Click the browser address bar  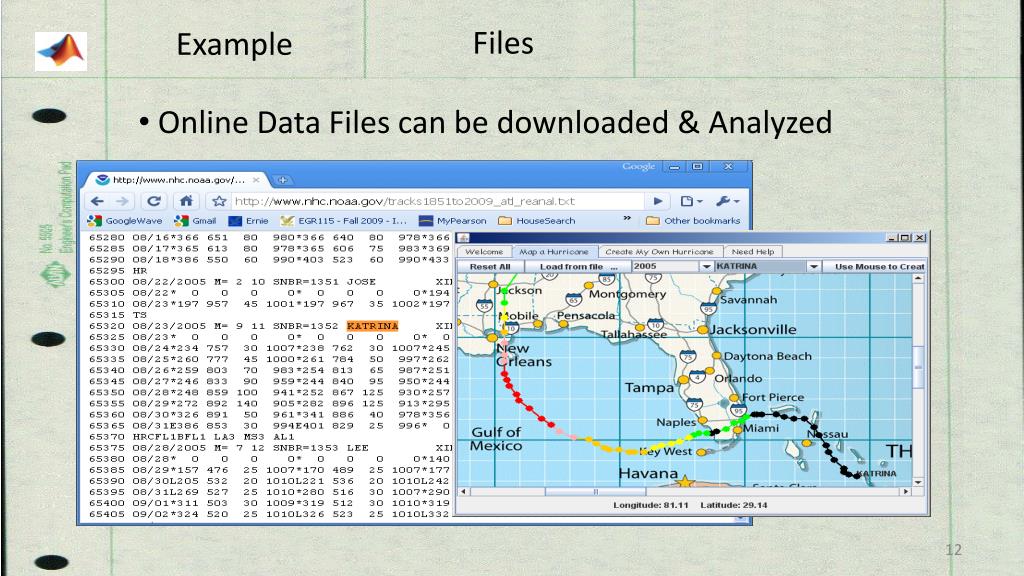438,201
